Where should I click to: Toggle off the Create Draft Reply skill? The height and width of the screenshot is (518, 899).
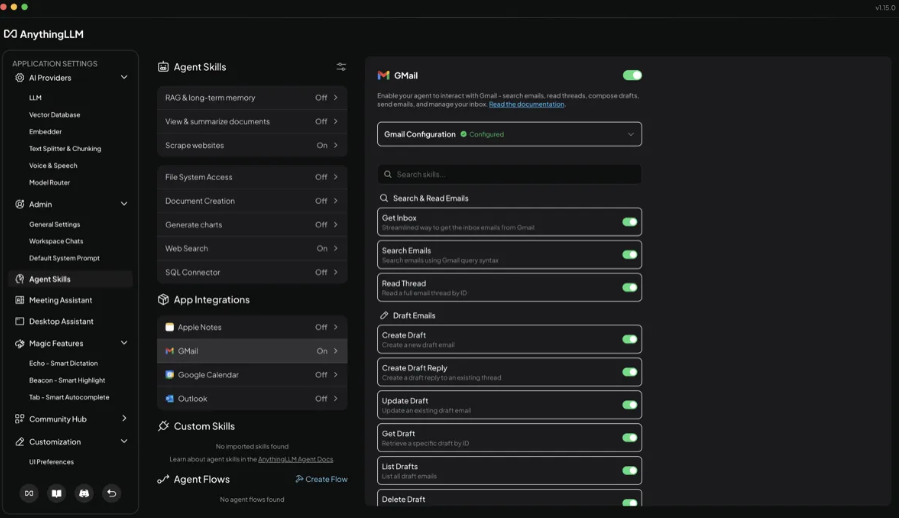[x=630, y=372]
